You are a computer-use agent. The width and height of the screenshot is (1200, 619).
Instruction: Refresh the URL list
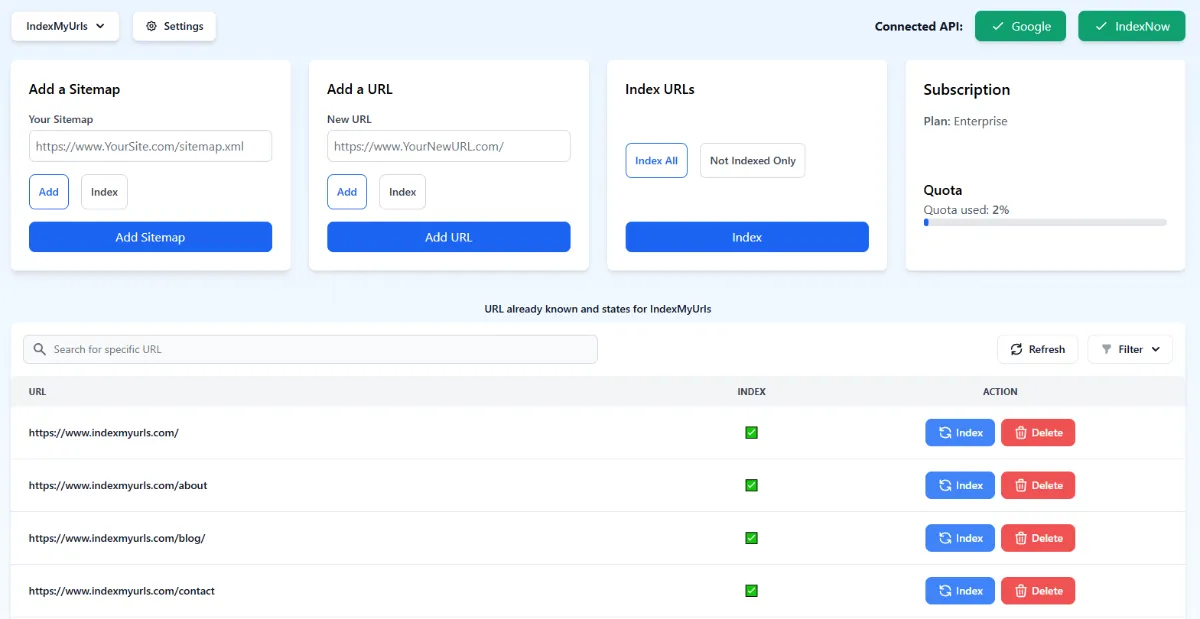tap(1037, 349)
